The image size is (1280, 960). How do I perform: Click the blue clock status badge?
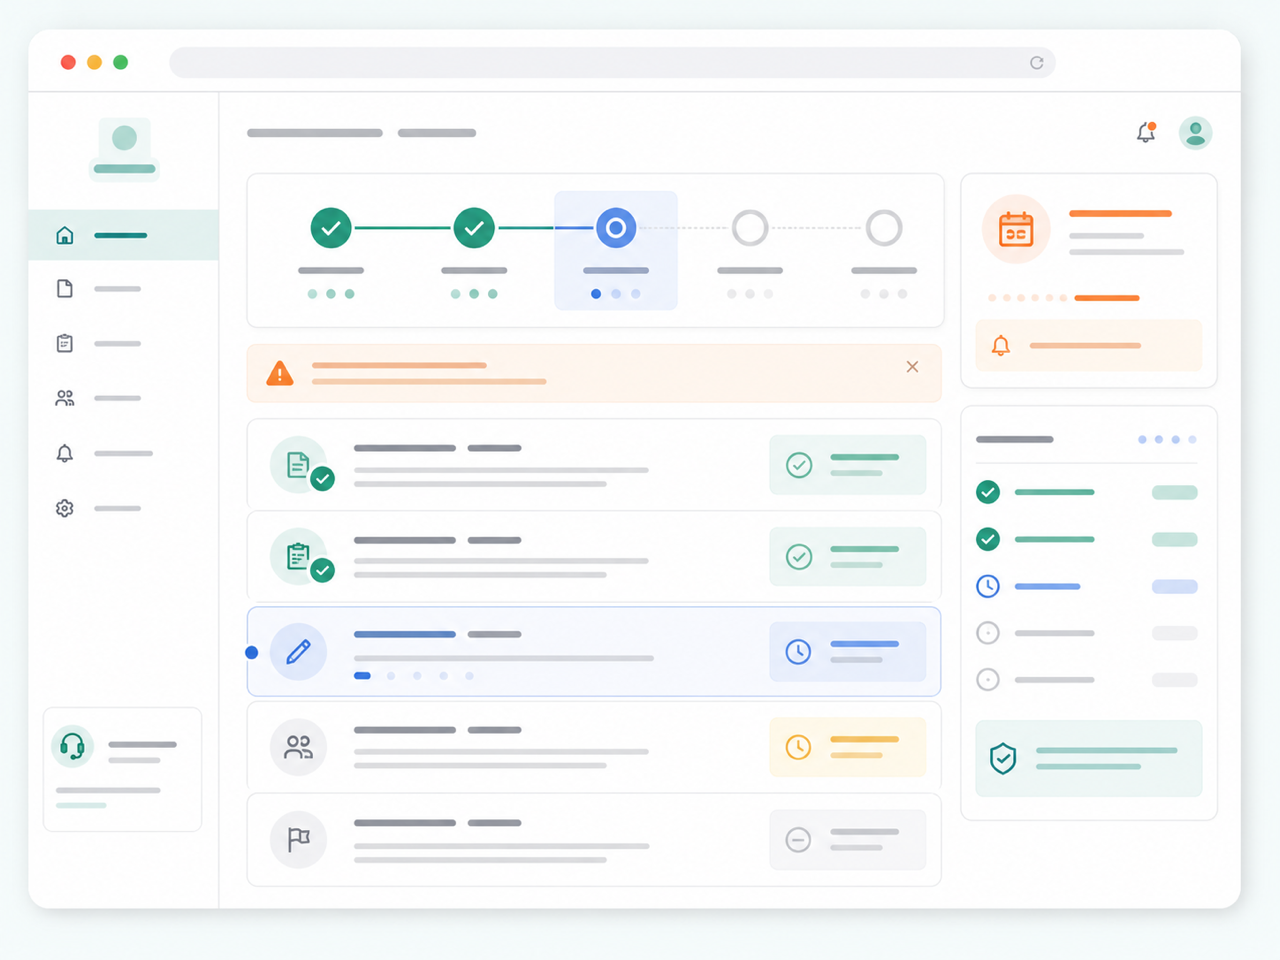tap(848, 652)
